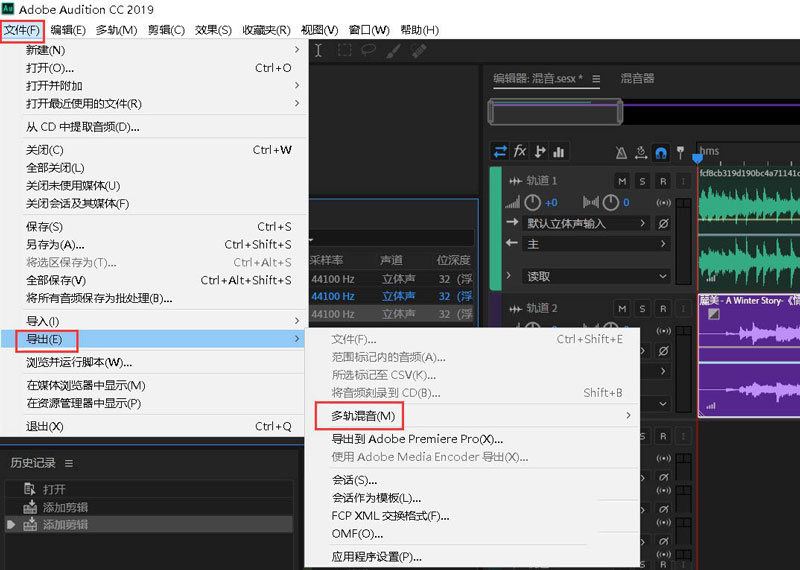Adjust 轨道 1 volume knob
Viewport: 800px width, 570px height.
[x=532, y=203]
